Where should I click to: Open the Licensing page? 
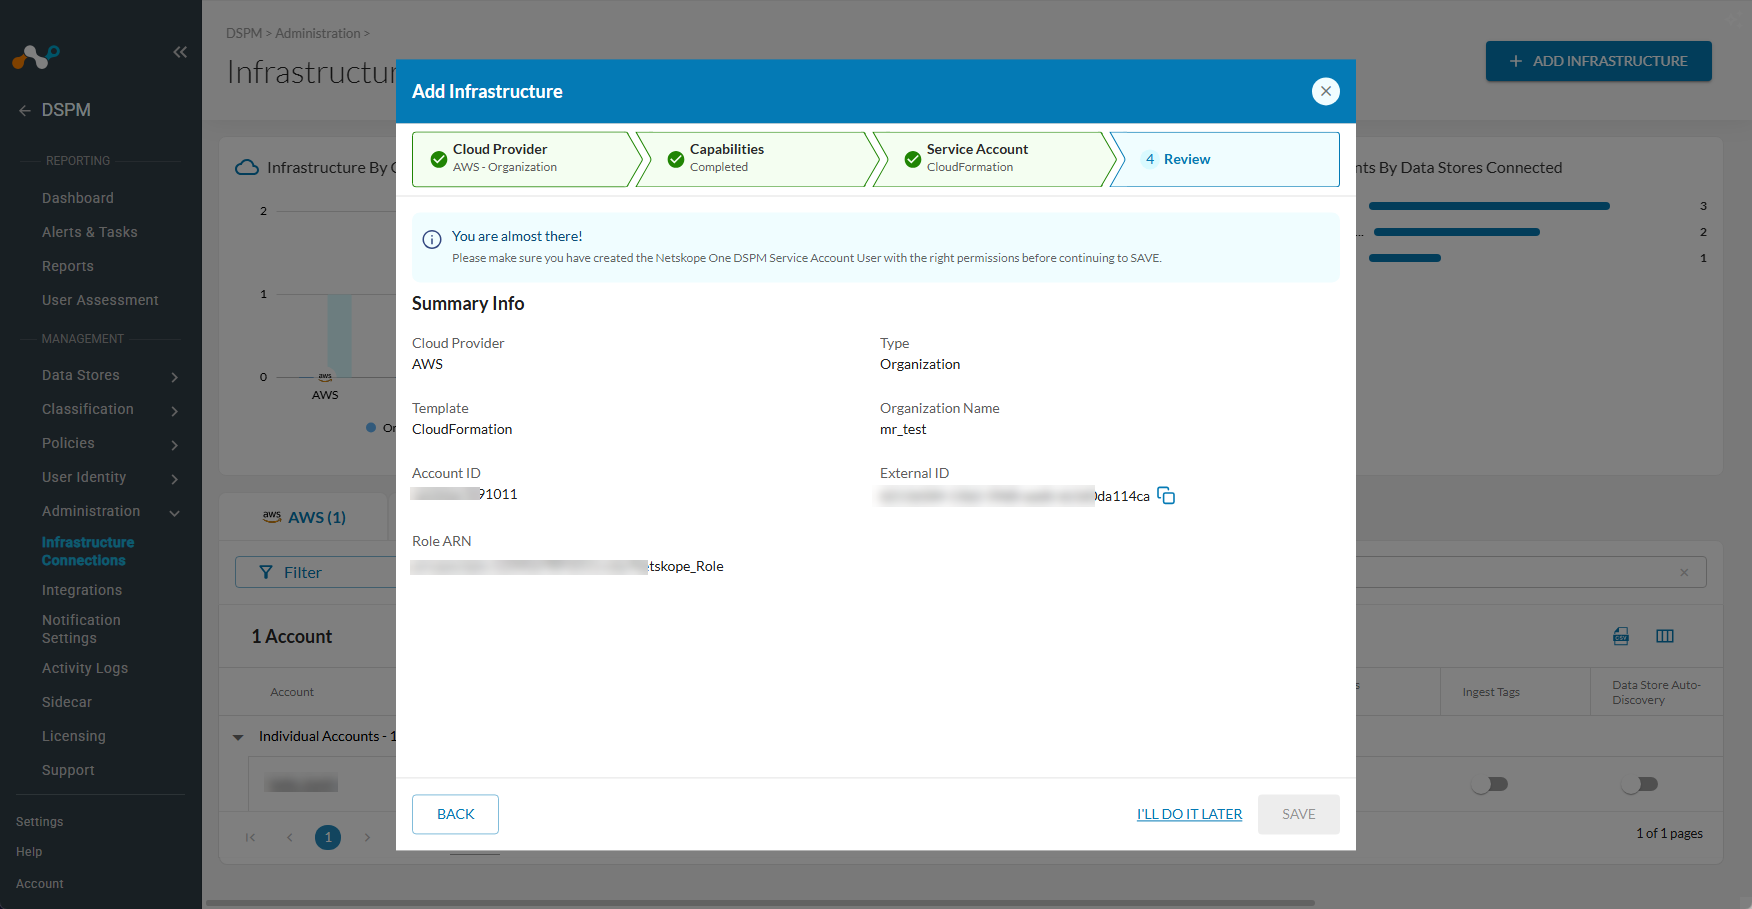tap(74, 736)
